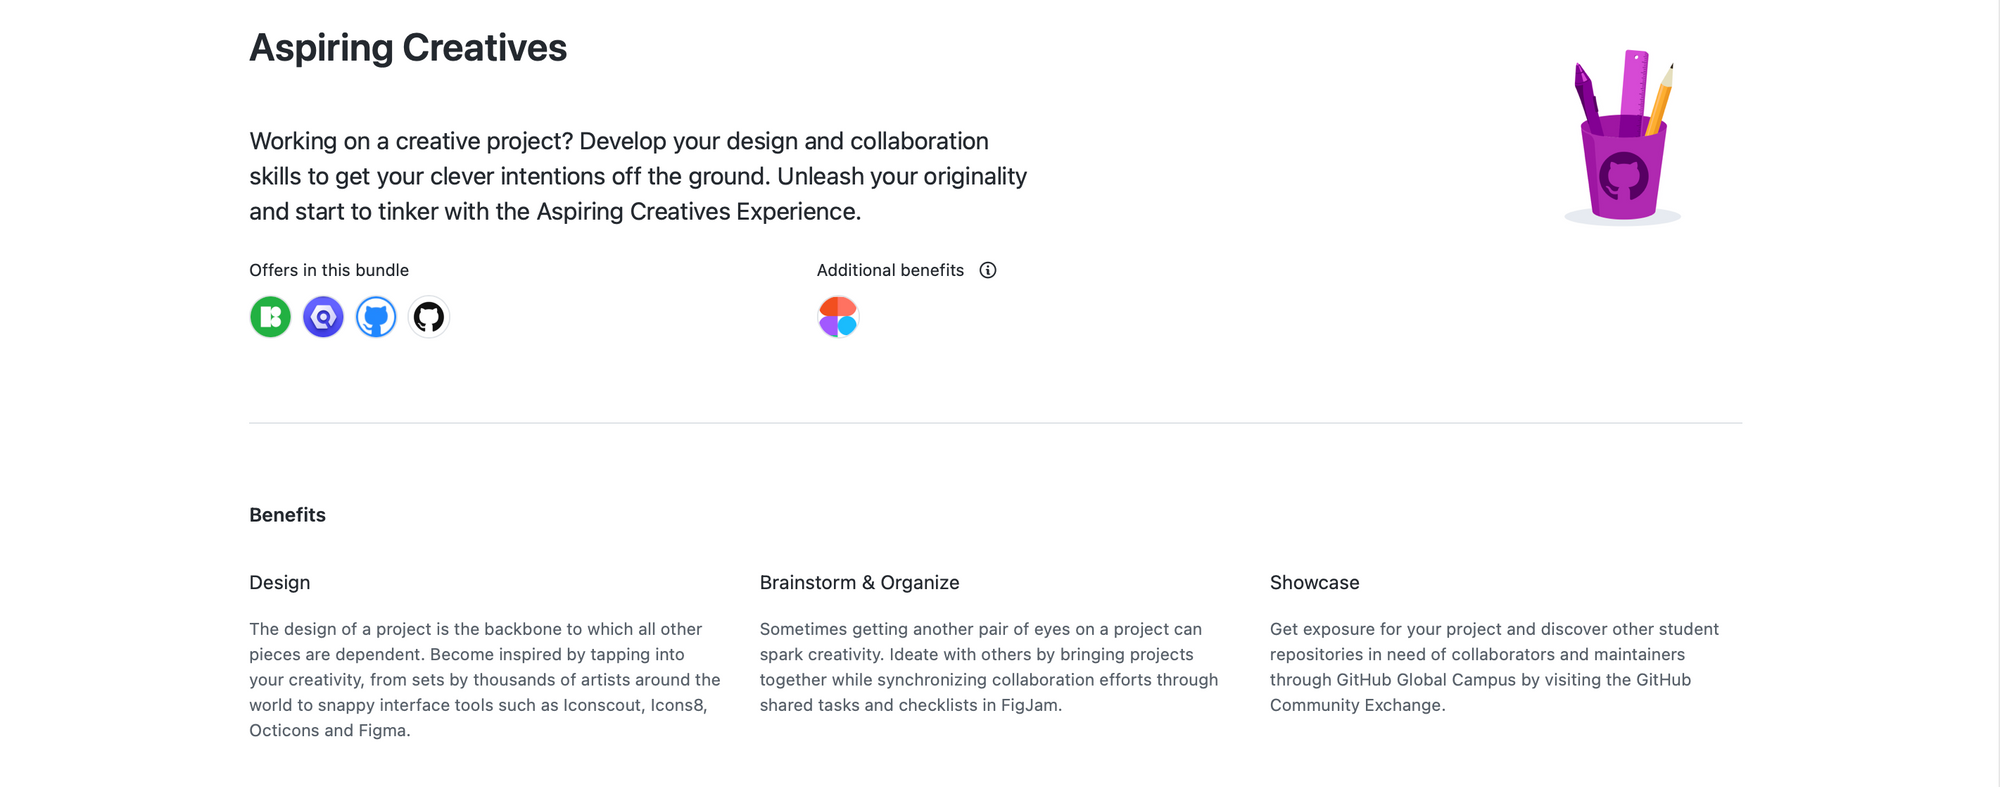This screenshot has width=2000, height=787.
Task: Click the Brainstorm & Organize heading
Action: [859, 583]
